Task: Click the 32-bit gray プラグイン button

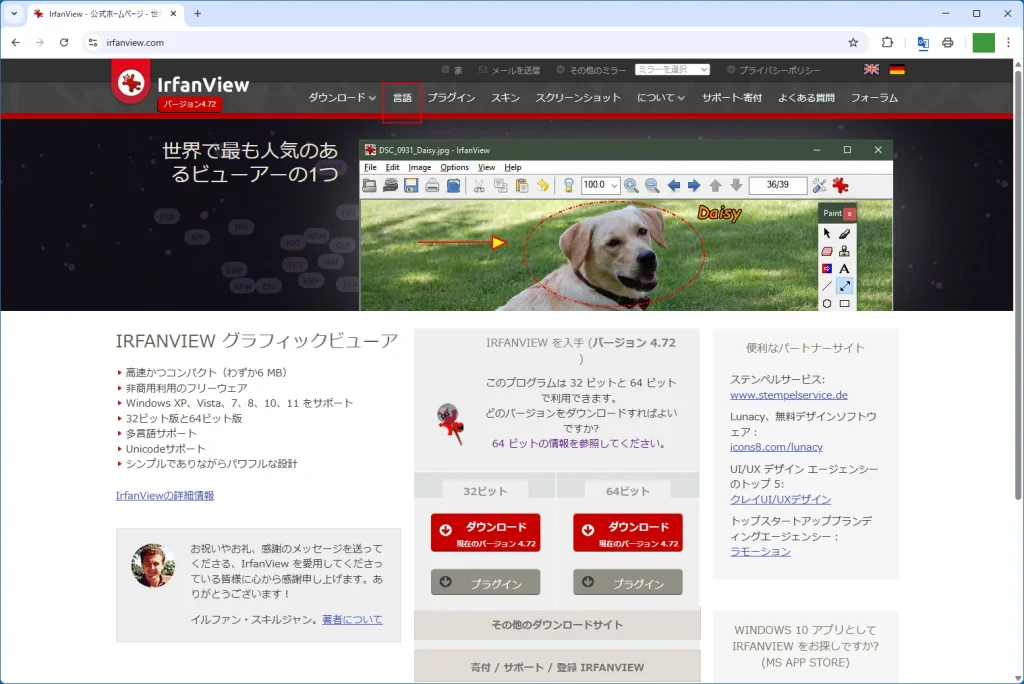Action: [x=485, y=582]
